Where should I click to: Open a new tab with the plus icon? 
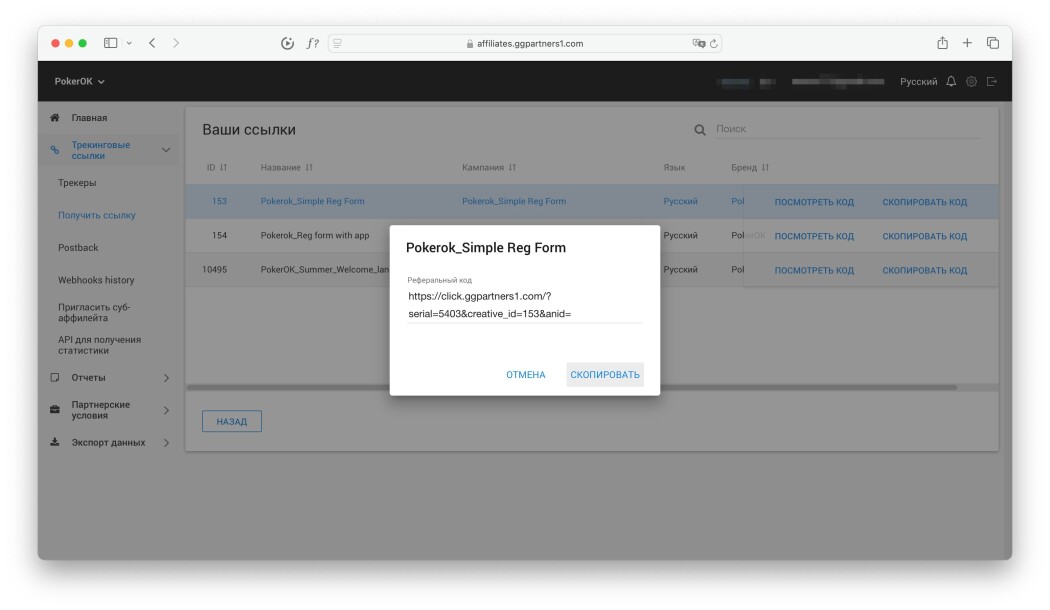(967, 43)
